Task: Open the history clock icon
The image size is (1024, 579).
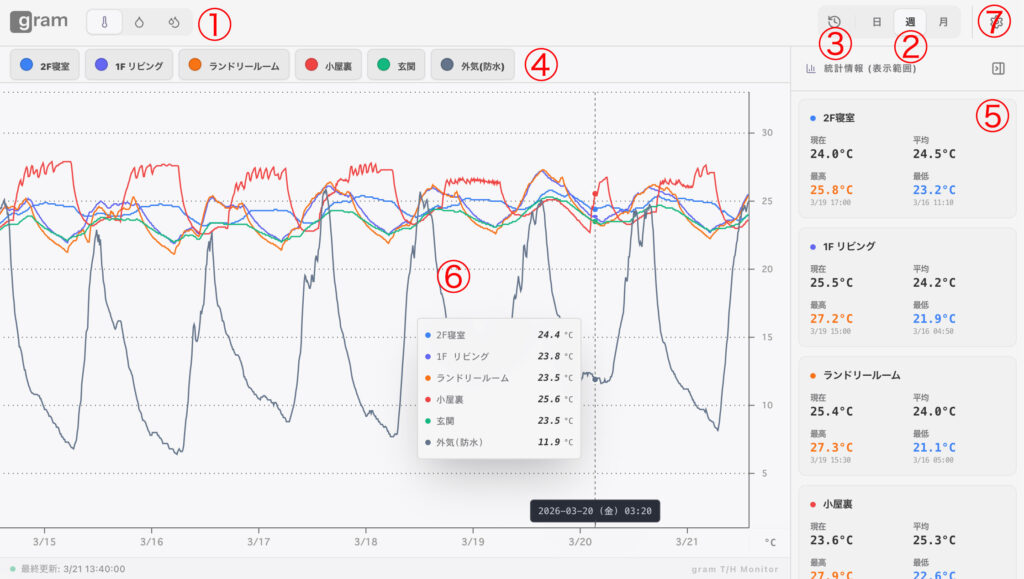Action: click(x=835, y=22)
